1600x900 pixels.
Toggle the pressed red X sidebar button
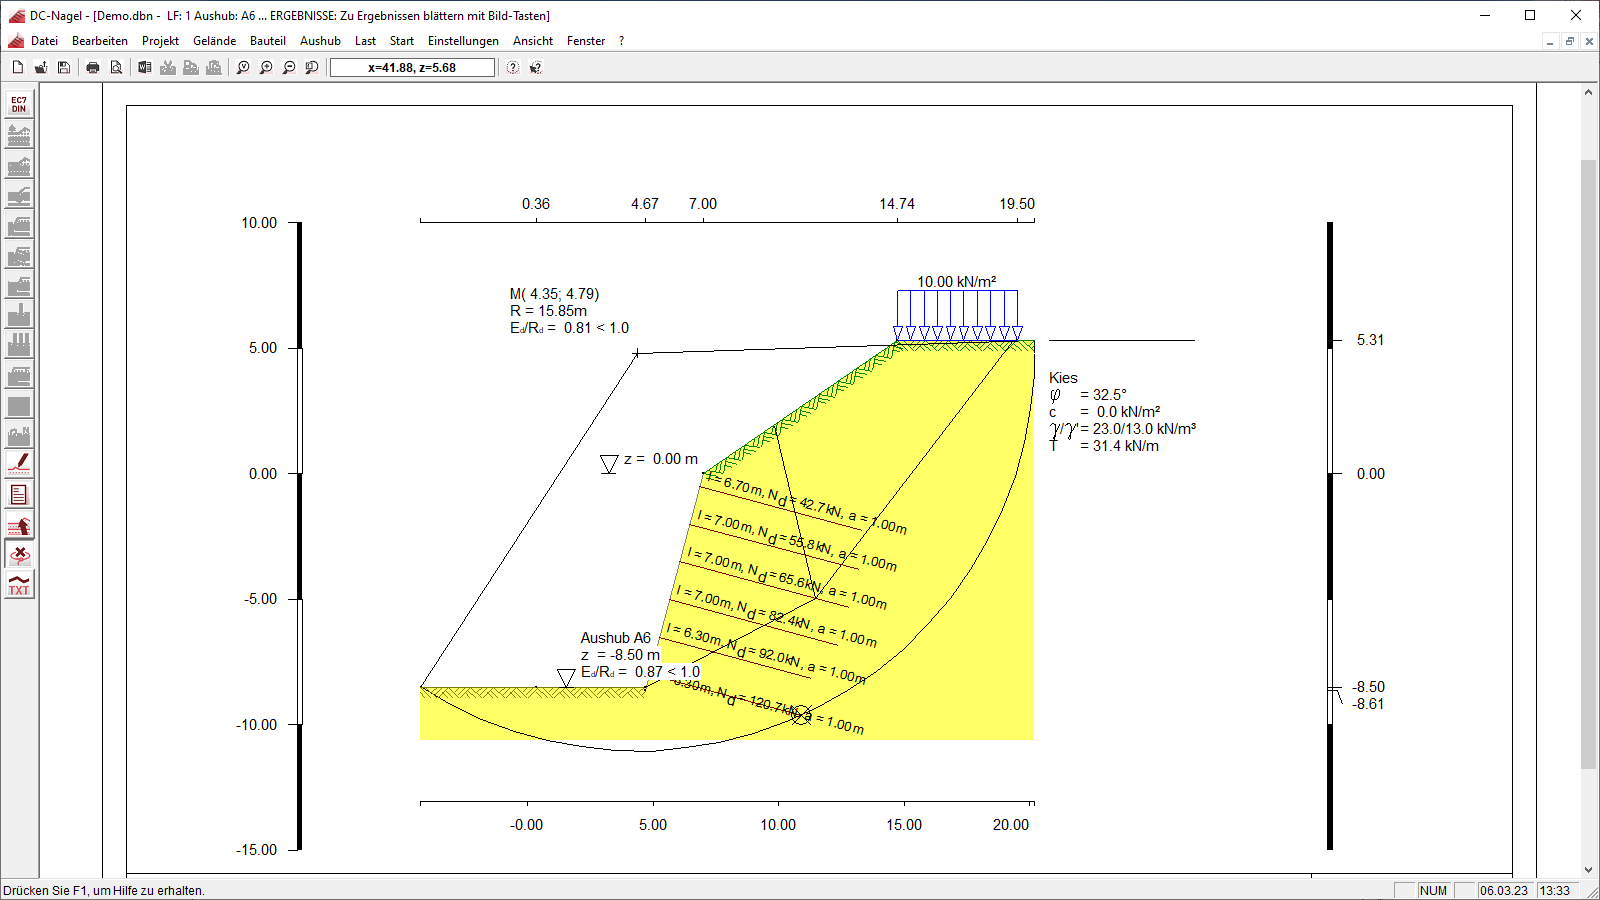click(x=19, y=554)
